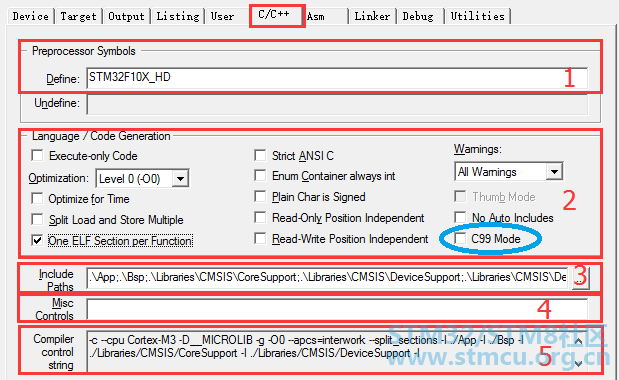Open the User tab
The image size is (619, 380).
click(x=222, y=17)
